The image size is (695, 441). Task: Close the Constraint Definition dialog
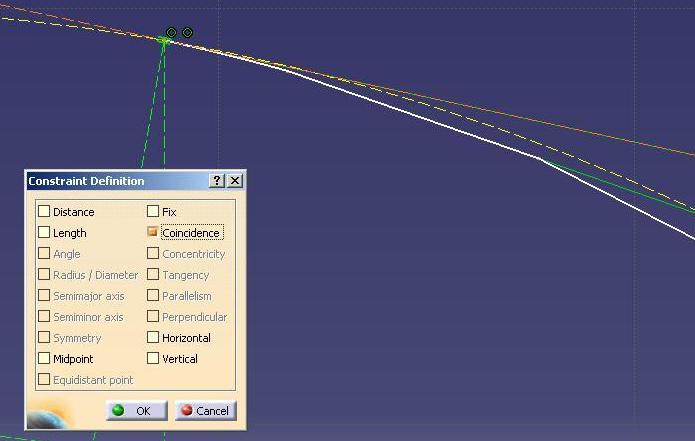click(235, 180)
